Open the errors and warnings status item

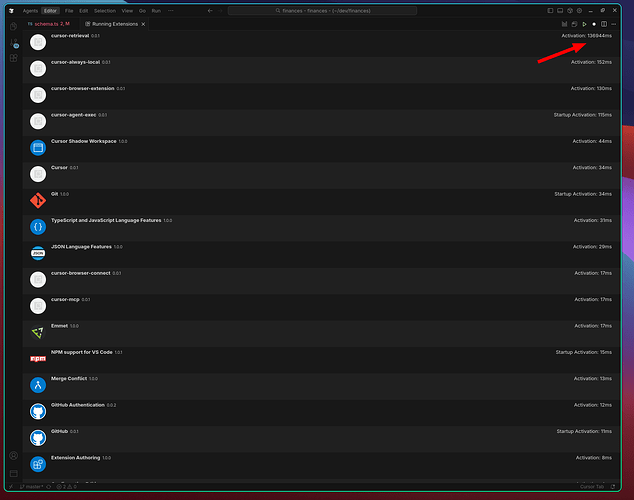pos(67,487)
